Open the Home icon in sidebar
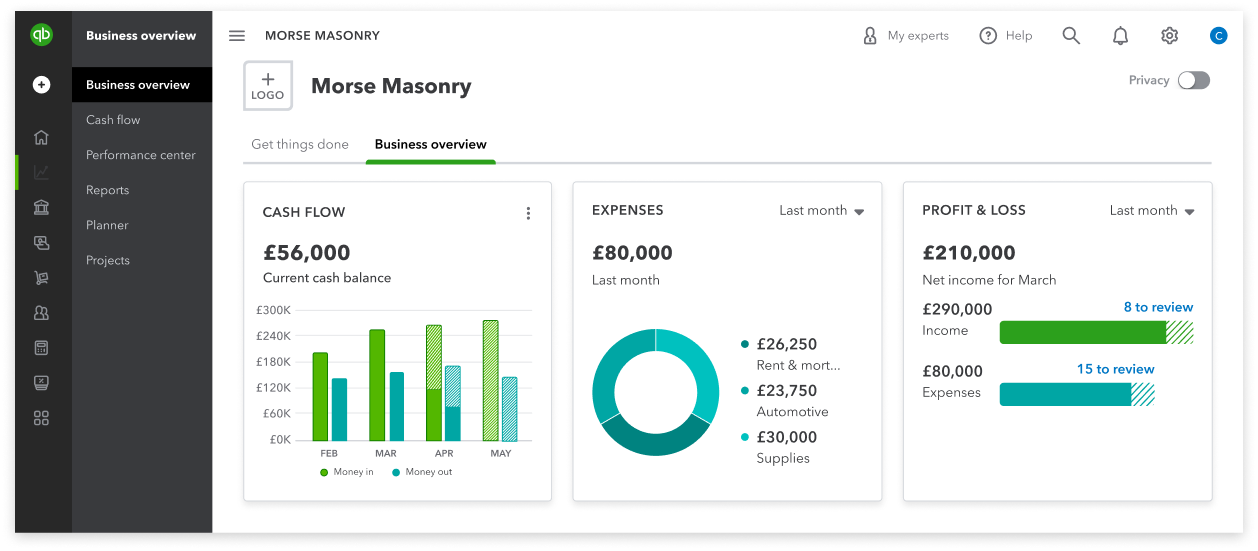The image size is (1258, 551). point(41,138)
